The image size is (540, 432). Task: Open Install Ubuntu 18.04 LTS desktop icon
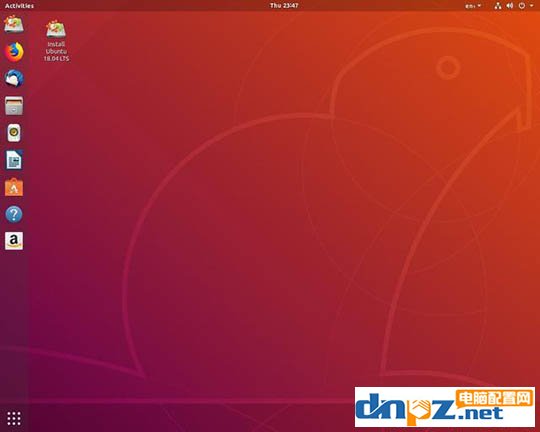tap(56, 41)
